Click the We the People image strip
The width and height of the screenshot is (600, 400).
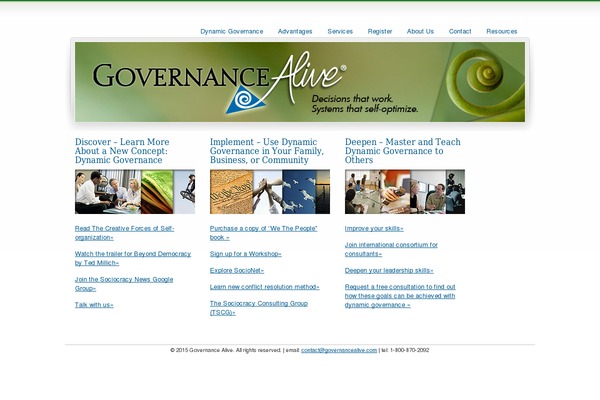[x=270, y=192]
